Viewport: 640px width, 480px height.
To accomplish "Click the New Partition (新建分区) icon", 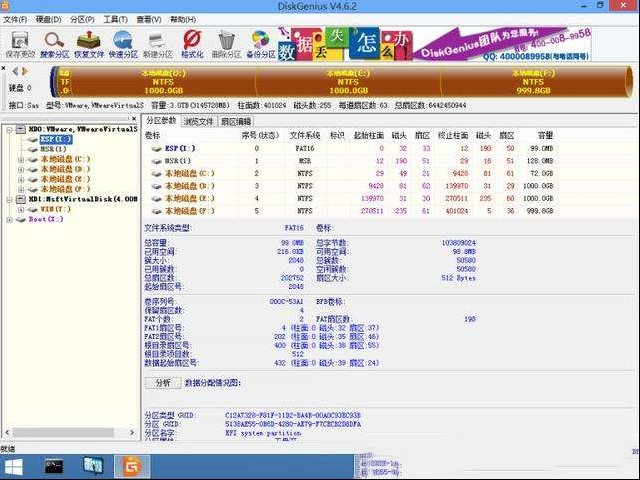I will click(x=158, y=44).
